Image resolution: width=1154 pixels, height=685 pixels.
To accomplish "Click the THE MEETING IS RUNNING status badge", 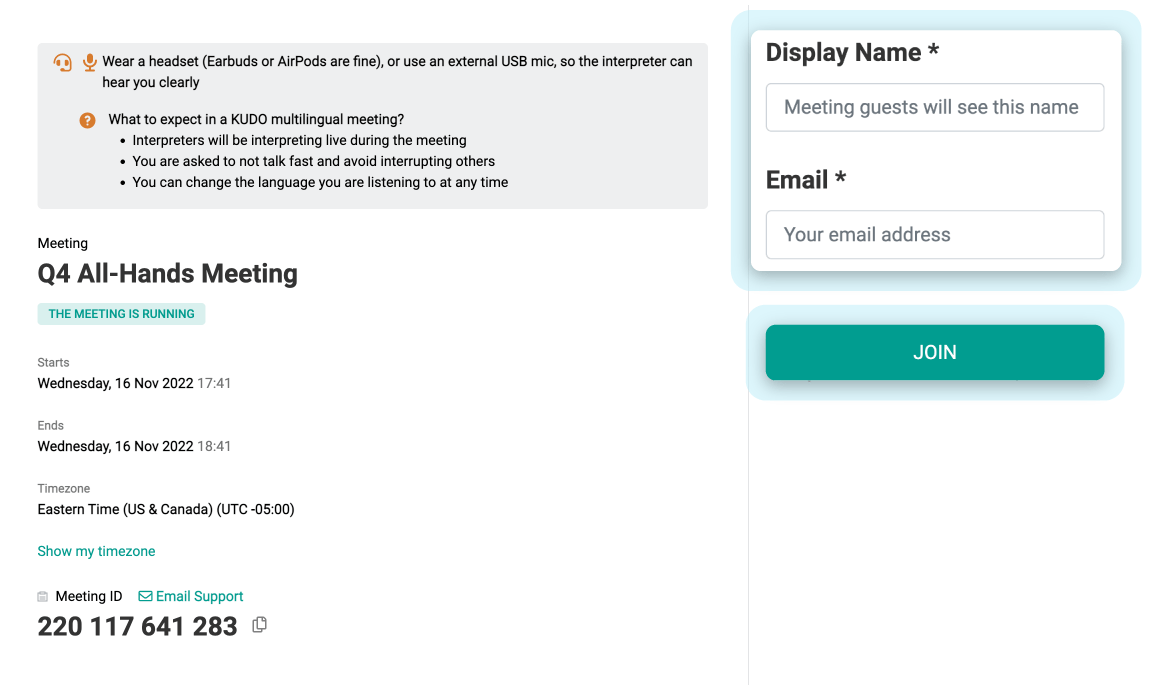I will (121, 313).
